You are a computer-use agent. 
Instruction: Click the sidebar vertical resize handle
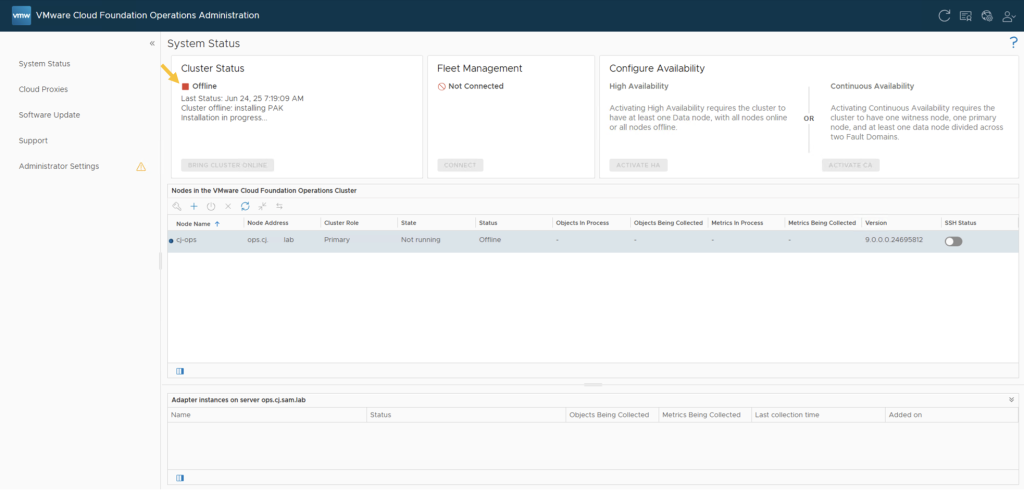160,261
